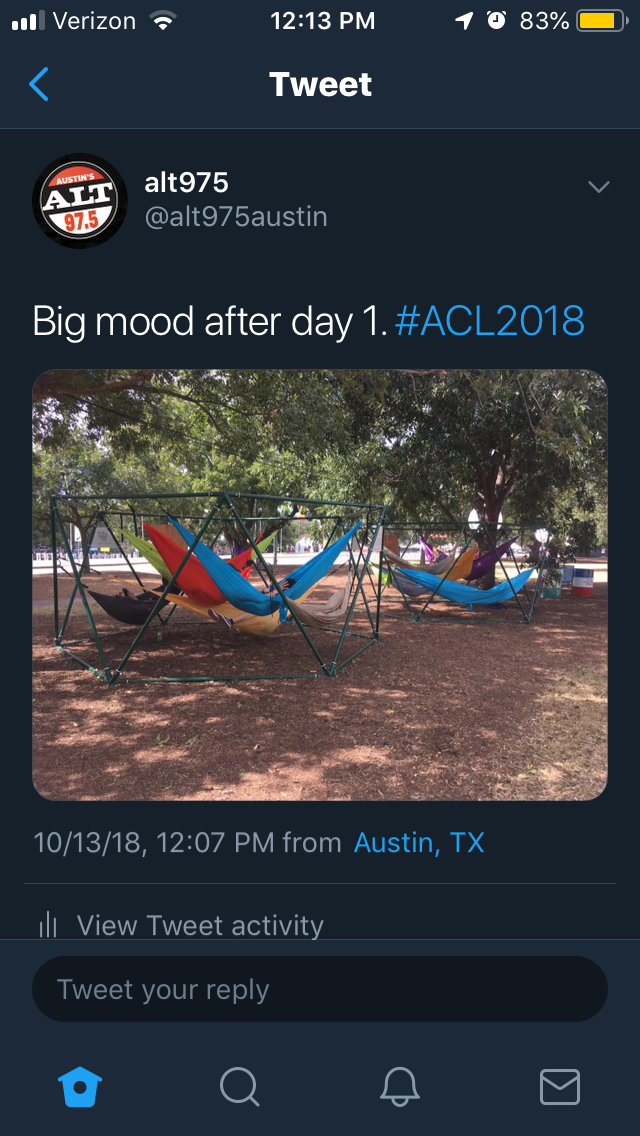The image size is (640, 1136).
Task: Go back using the blue back arrow
Action: click(38, 84)
